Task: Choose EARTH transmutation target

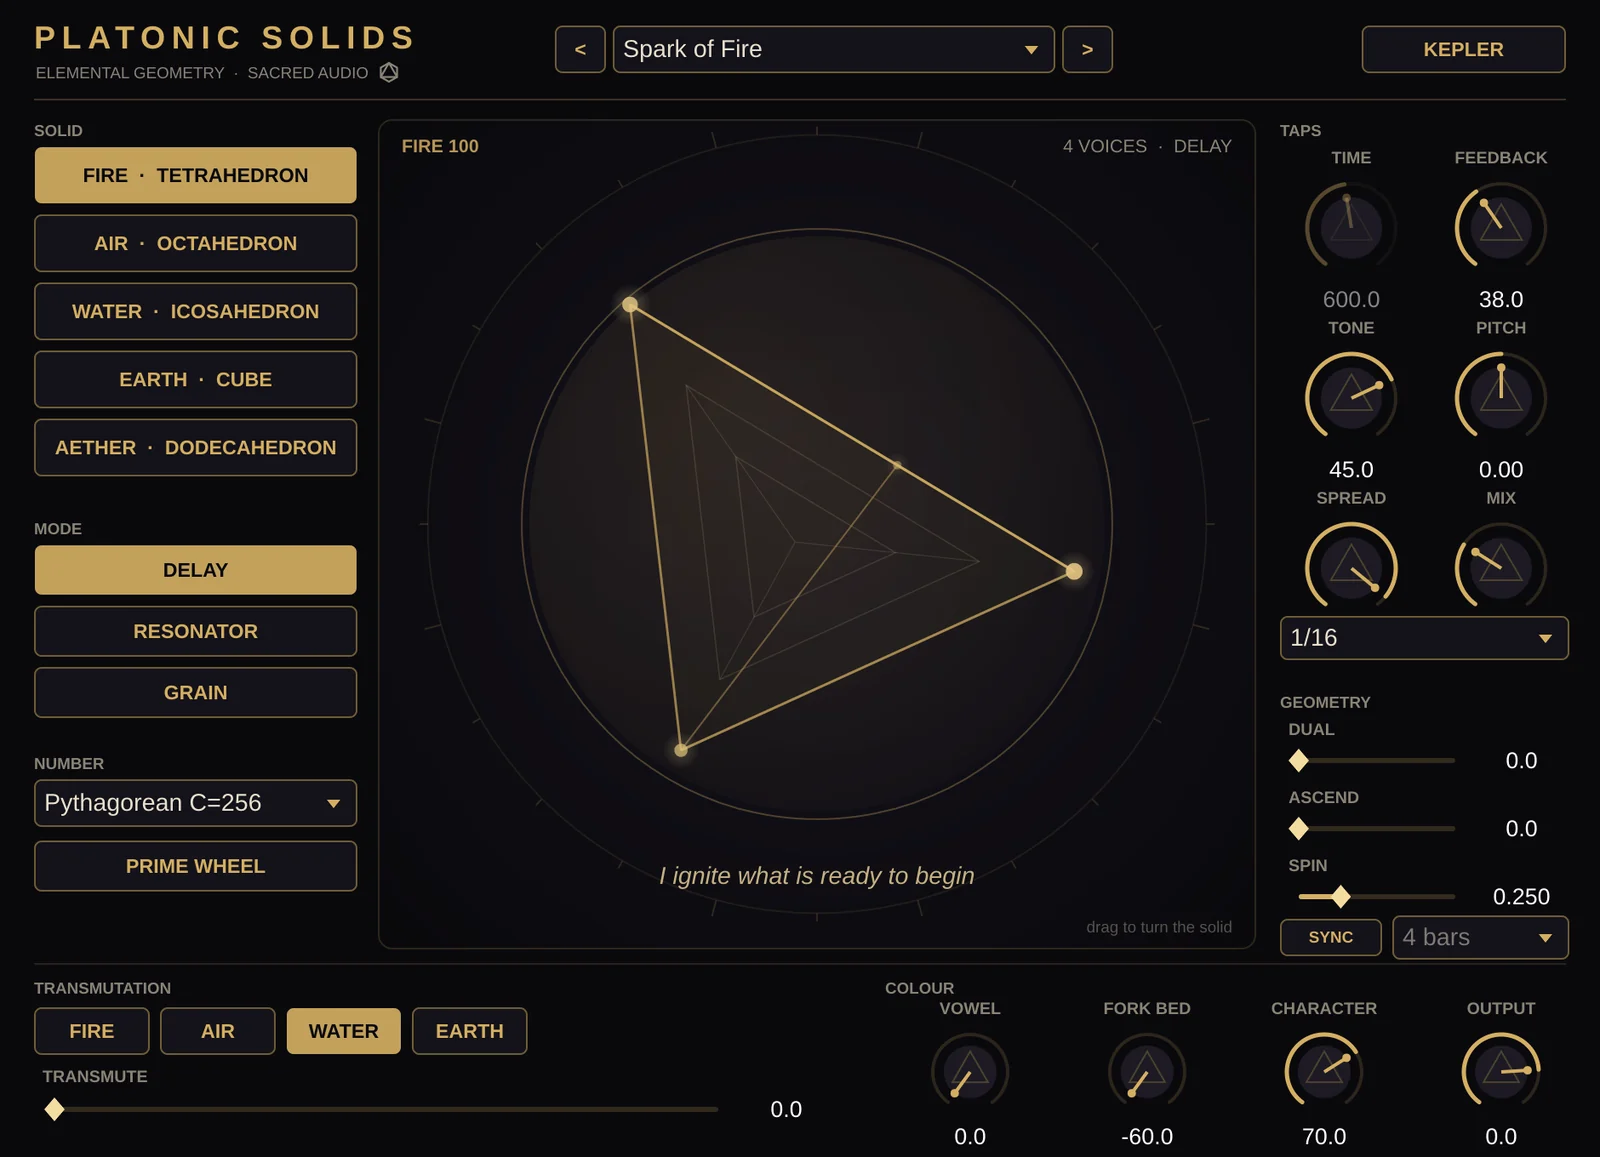Action: pyautogui.click(x=470, y=1031)
